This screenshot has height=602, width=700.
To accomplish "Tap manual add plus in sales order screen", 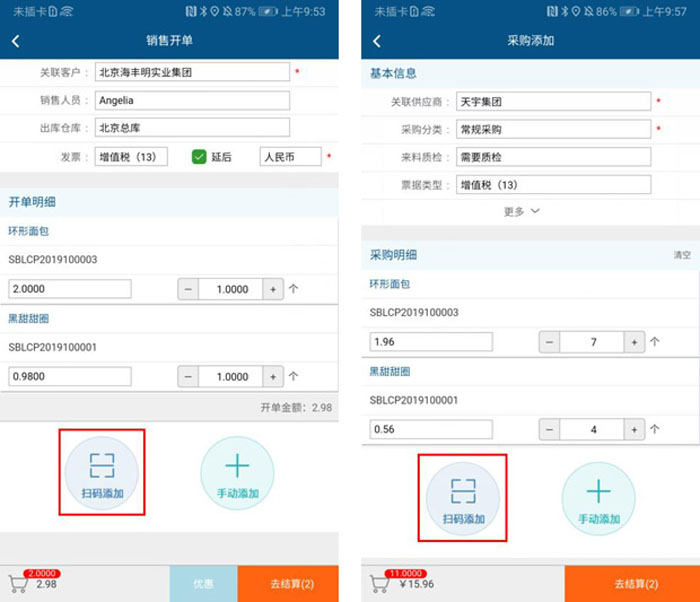I will [237, 467].
